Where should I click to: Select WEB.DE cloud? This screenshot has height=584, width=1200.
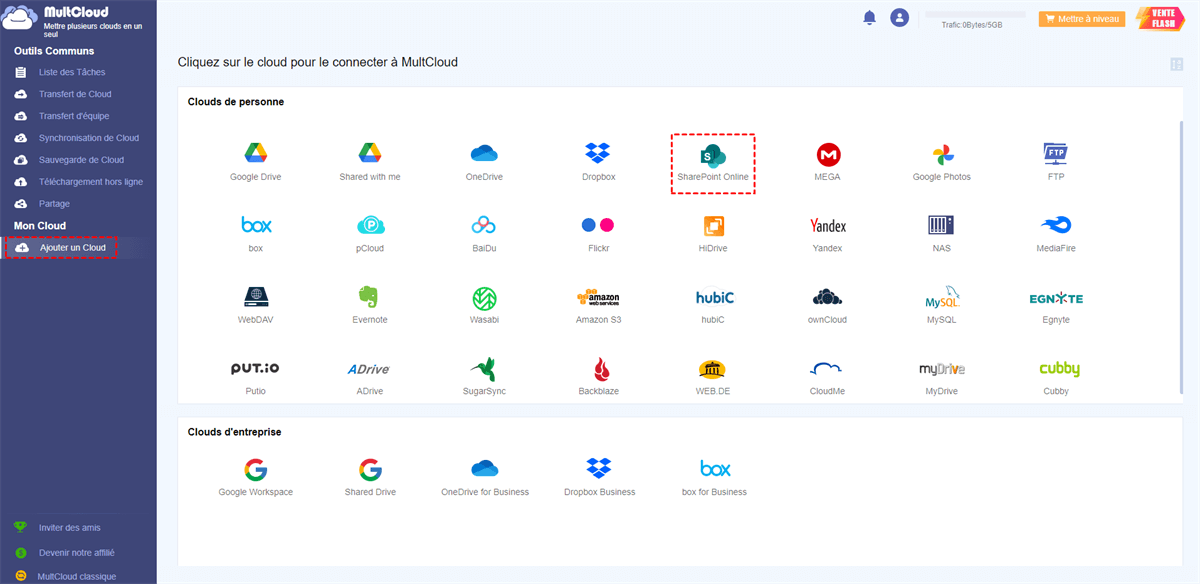713,378
